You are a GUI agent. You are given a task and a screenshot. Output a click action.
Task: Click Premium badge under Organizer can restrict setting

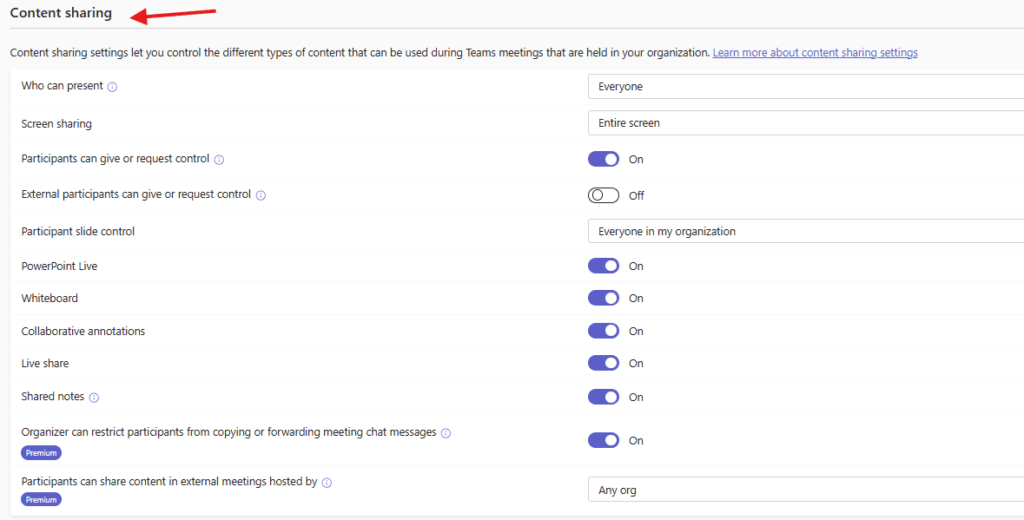[41, 452]
